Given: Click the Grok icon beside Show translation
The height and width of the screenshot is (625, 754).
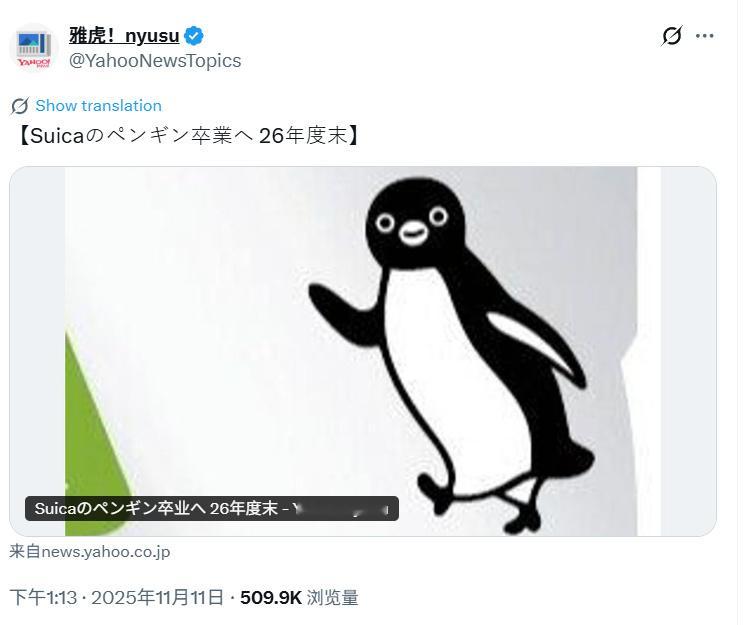Looking at the screenshot, I should [20, 106].
